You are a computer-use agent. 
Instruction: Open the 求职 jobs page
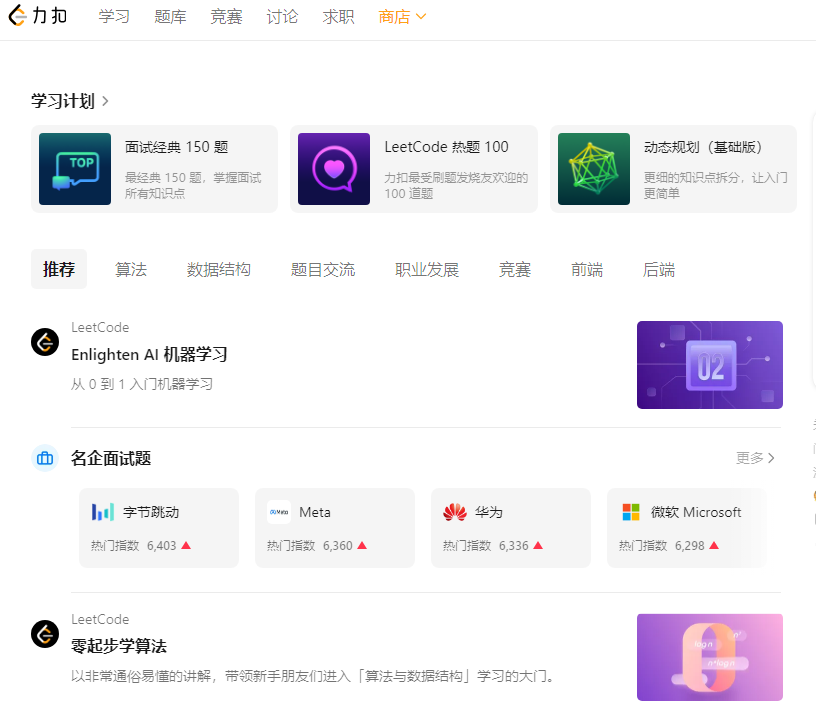click(338, 17)
